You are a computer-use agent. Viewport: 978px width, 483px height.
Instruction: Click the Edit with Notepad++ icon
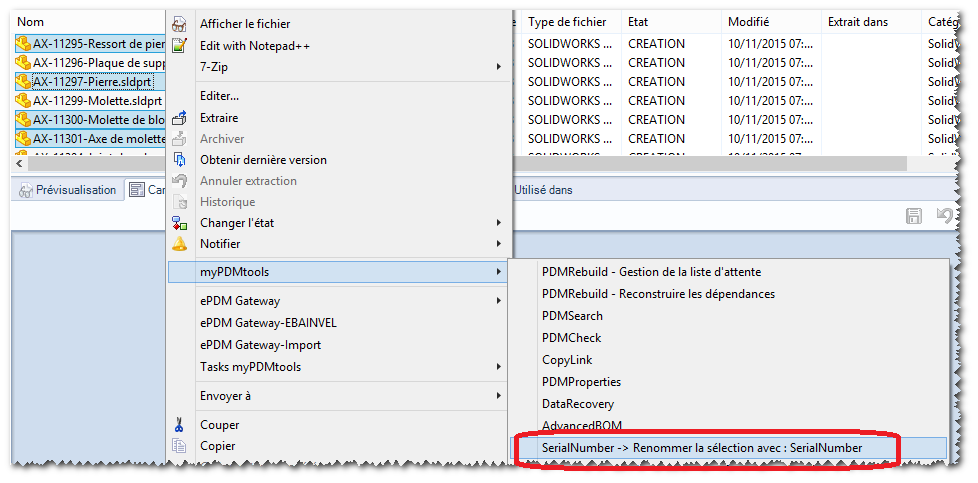179,45
